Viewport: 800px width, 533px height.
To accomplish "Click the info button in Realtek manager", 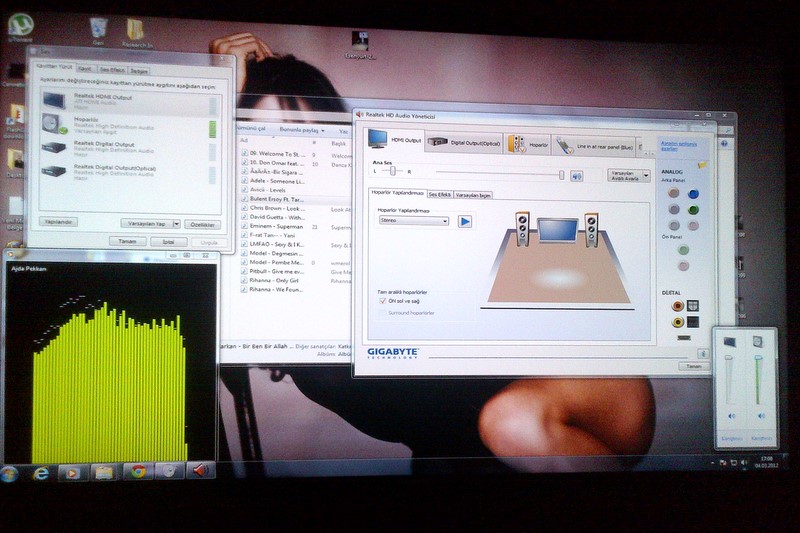I will (x=703, y=353).
